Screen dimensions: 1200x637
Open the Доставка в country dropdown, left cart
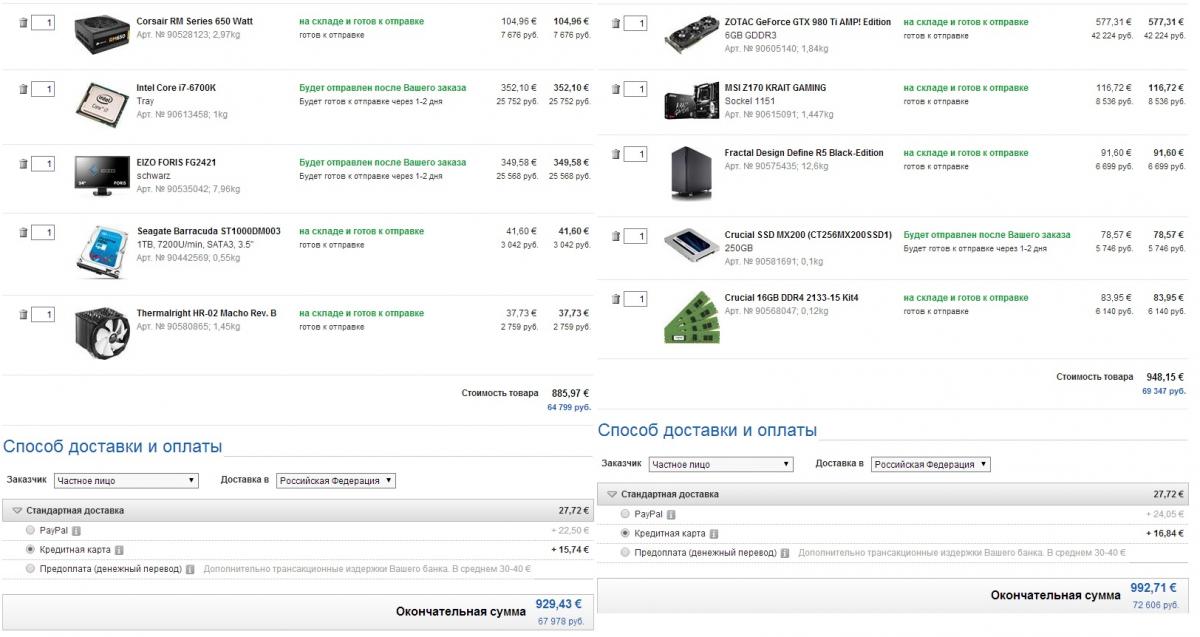pyautogui.click(x=336, y=481)
